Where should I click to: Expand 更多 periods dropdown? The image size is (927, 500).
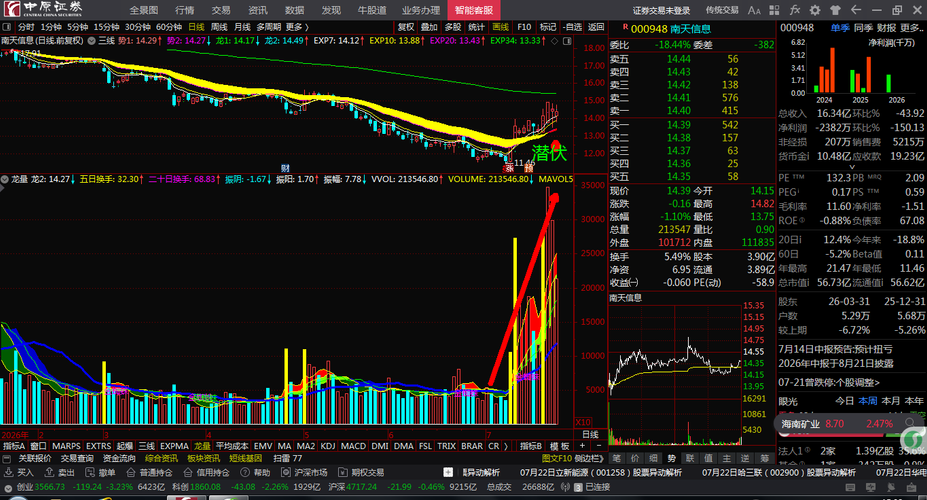point(297,27)
